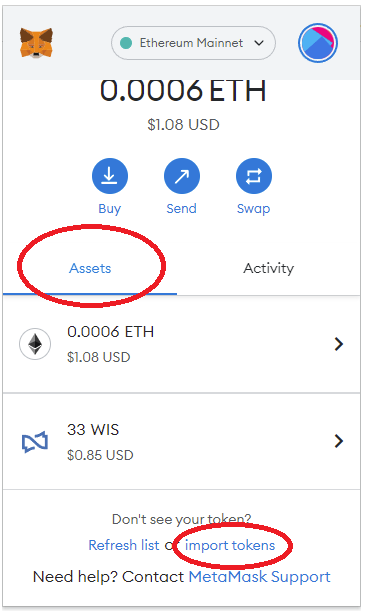Click the Swap arrows icon

click(254, 176)
